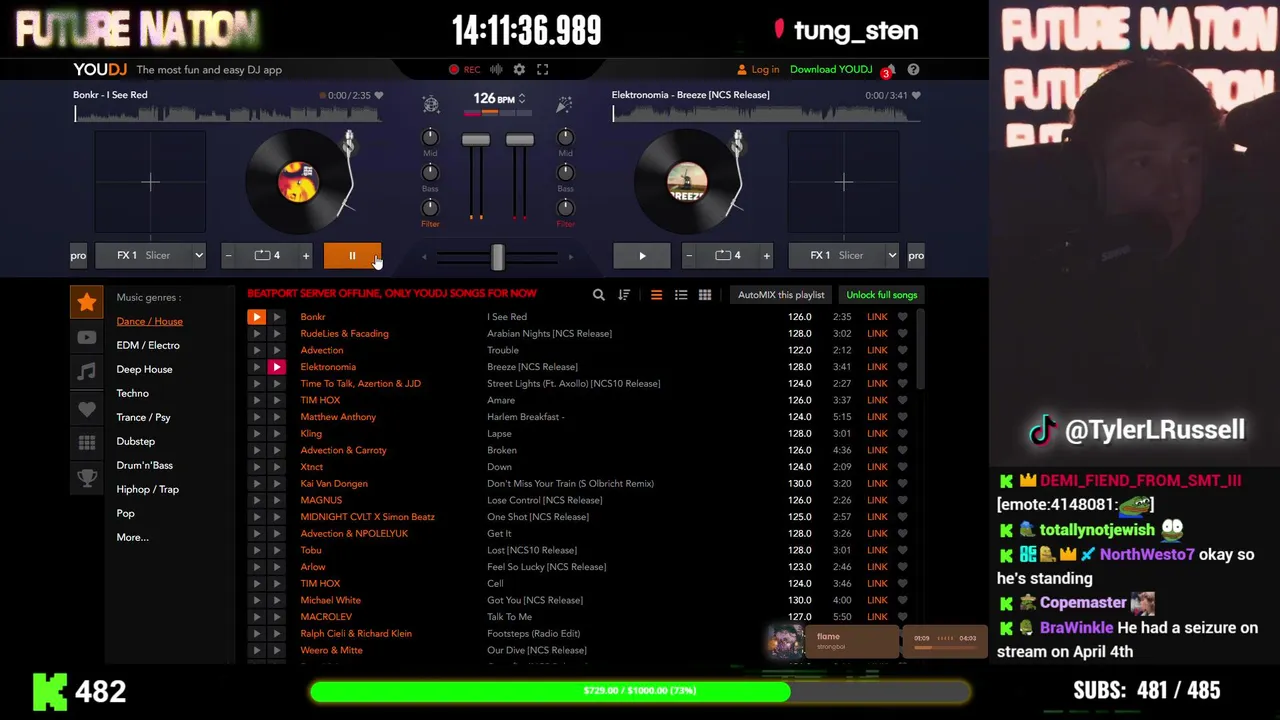Click the Log in link
This screenshot has height=720, width=1280.
[758, 70]
